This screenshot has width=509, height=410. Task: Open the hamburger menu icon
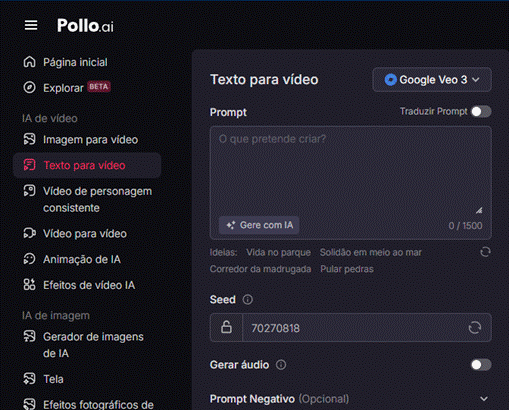[x=31, y=25]
